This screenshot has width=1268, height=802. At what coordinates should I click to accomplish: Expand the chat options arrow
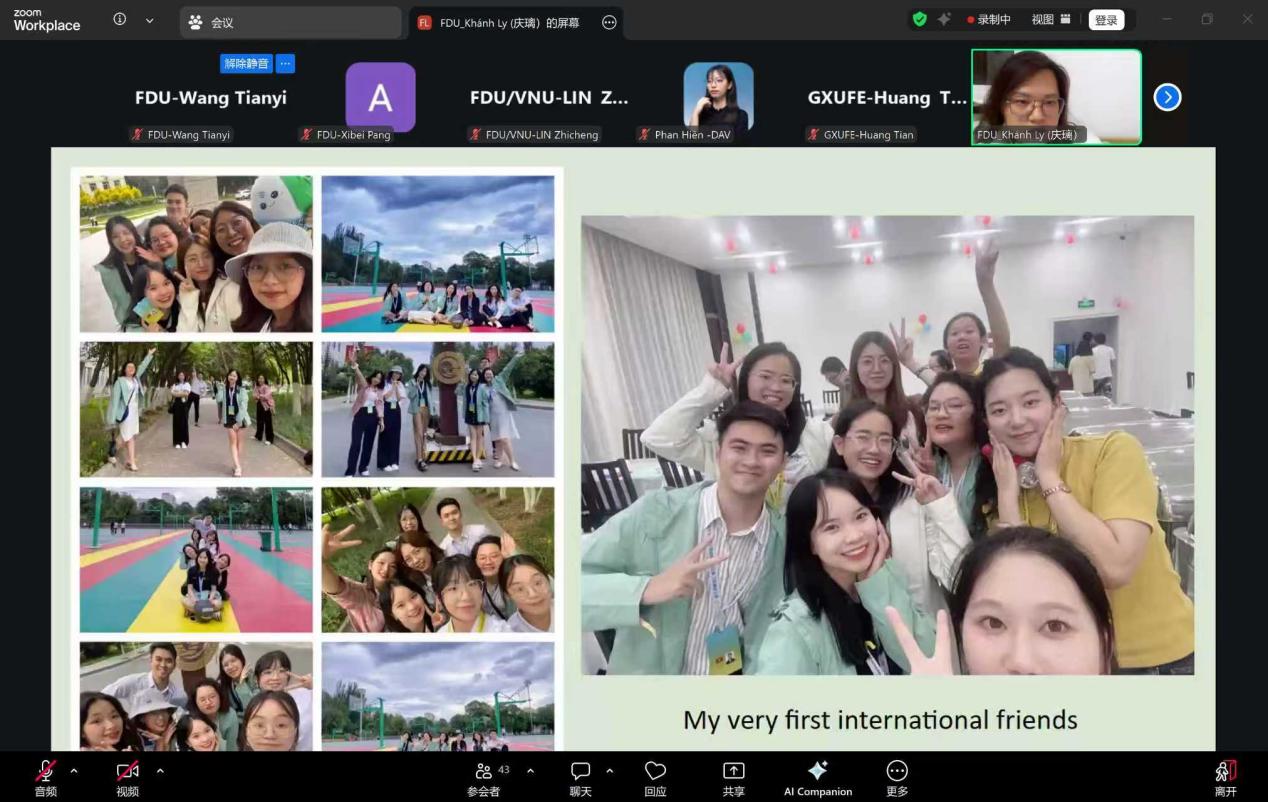(610, 770)
